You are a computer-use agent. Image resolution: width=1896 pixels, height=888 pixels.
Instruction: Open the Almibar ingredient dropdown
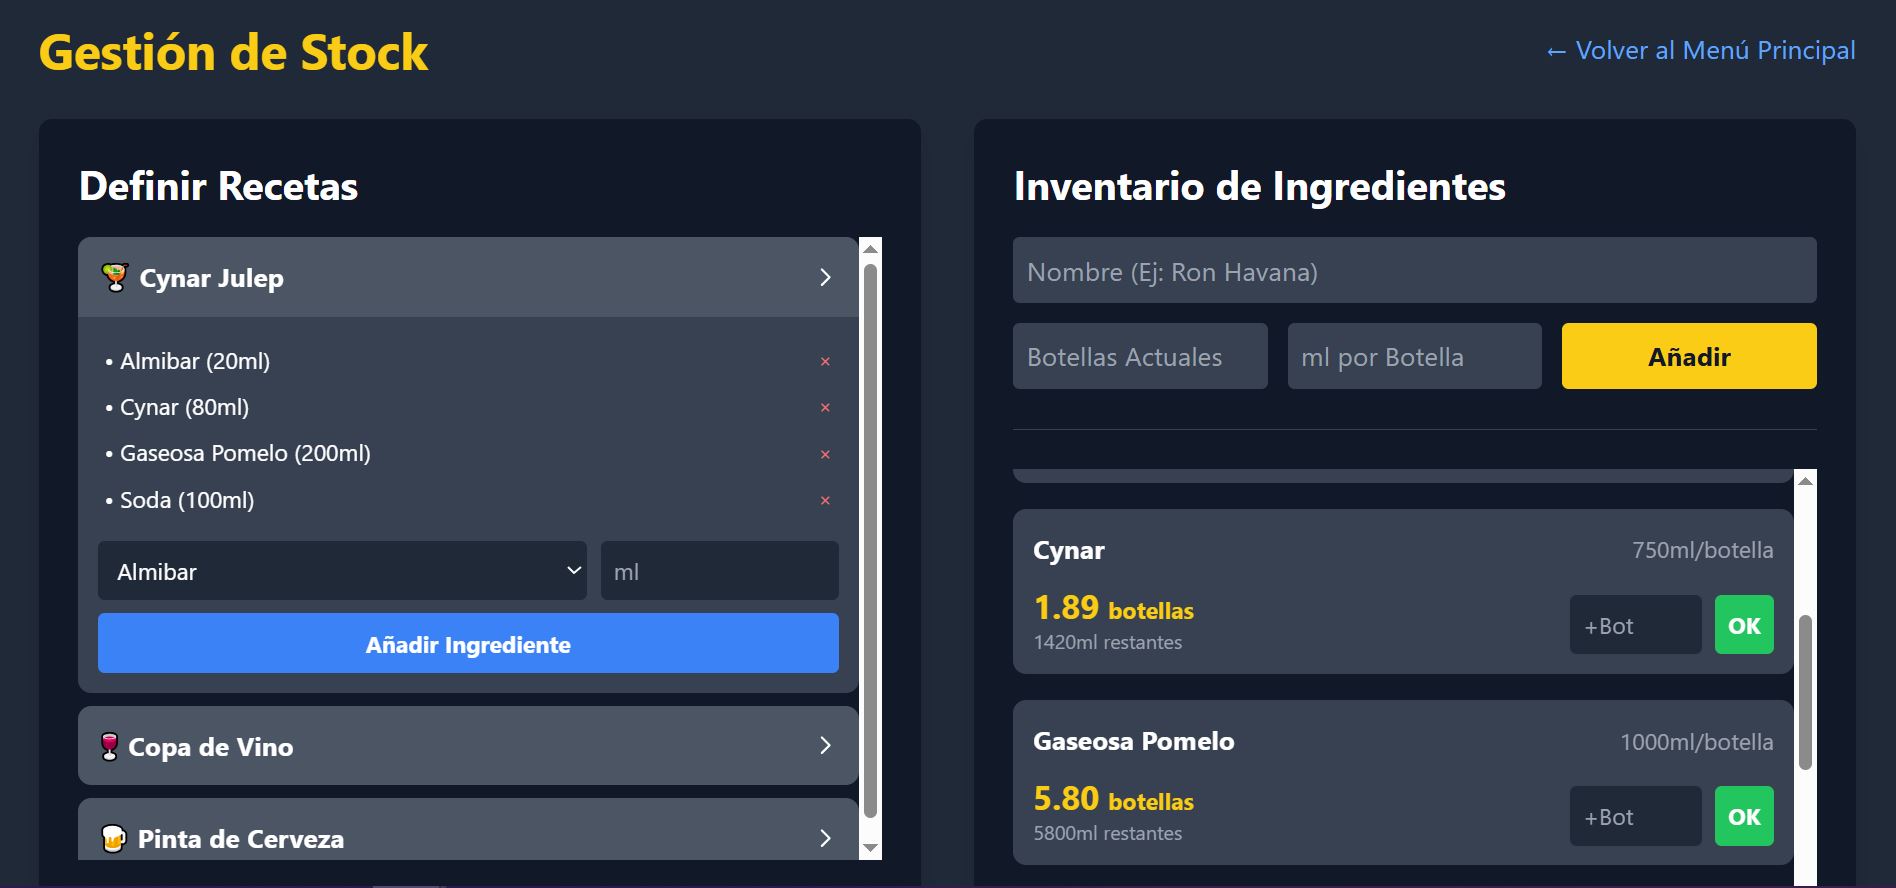pos(342,571)
